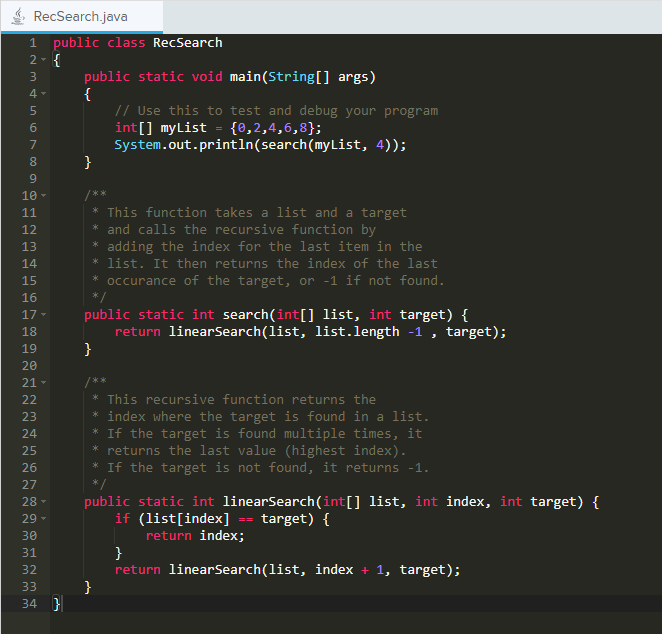This screenshot has width=662, height=634.
Task: Click line number 32 in the gutter
Action: (x=29, y=570)
